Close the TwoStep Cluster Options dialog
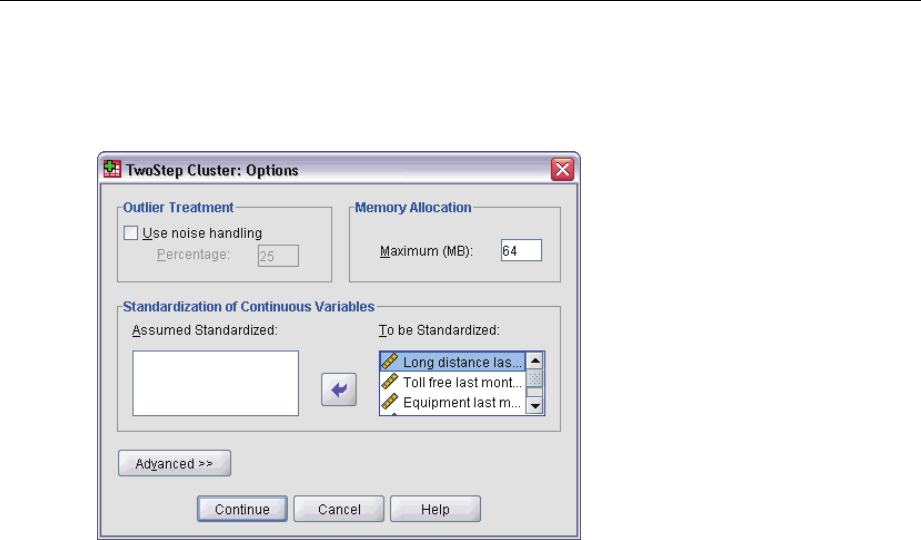This screenshot has height=540, width=921. (x=562, y=169)
